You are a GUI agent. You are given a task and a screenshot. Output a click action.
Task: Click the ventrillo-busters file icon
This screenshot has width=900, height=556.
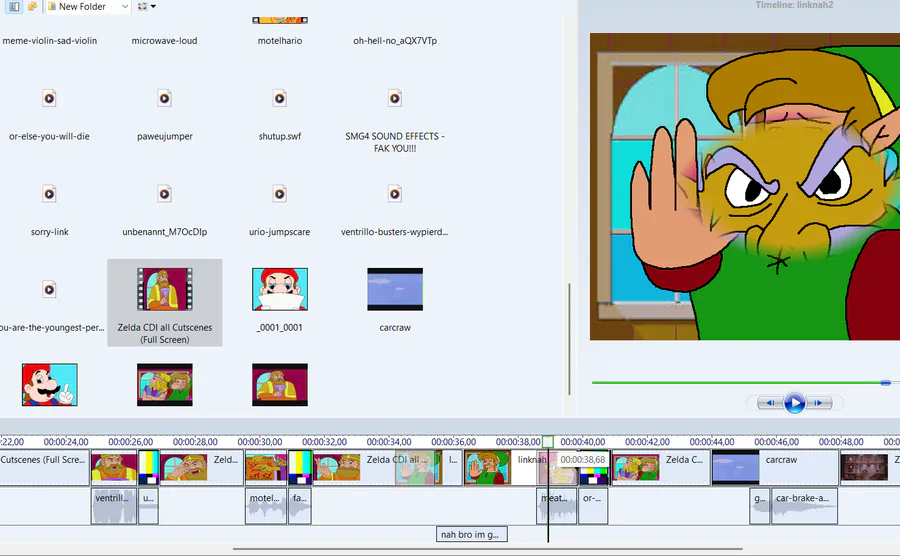click(x=395, y=194)
